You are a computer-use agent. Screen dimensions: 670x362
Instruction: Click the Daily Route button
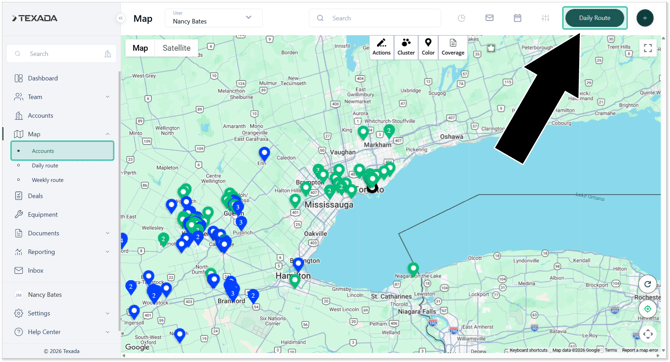pos(594,18)
